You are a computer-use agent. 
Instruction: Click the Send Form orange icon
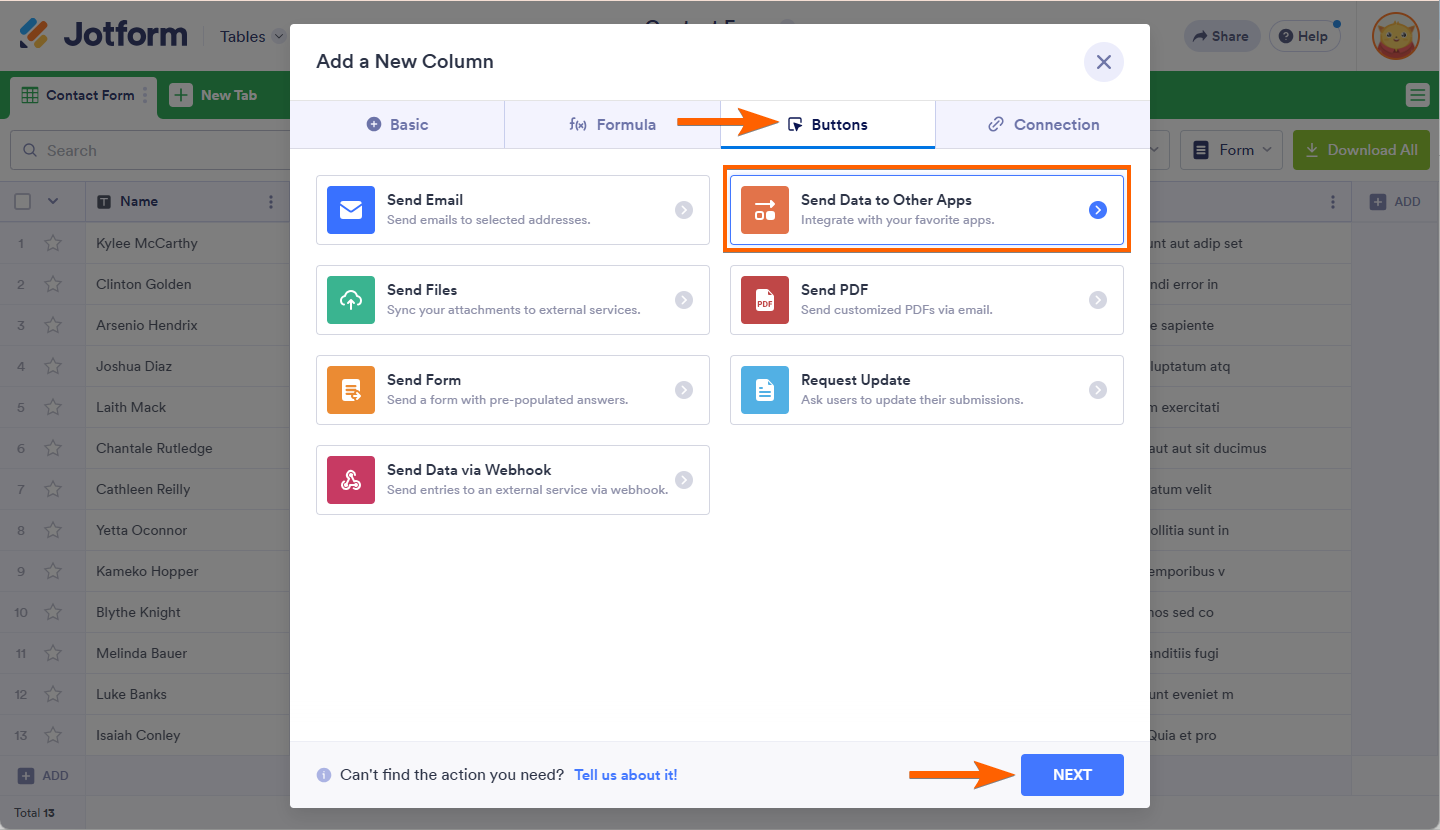coord(351,390)
